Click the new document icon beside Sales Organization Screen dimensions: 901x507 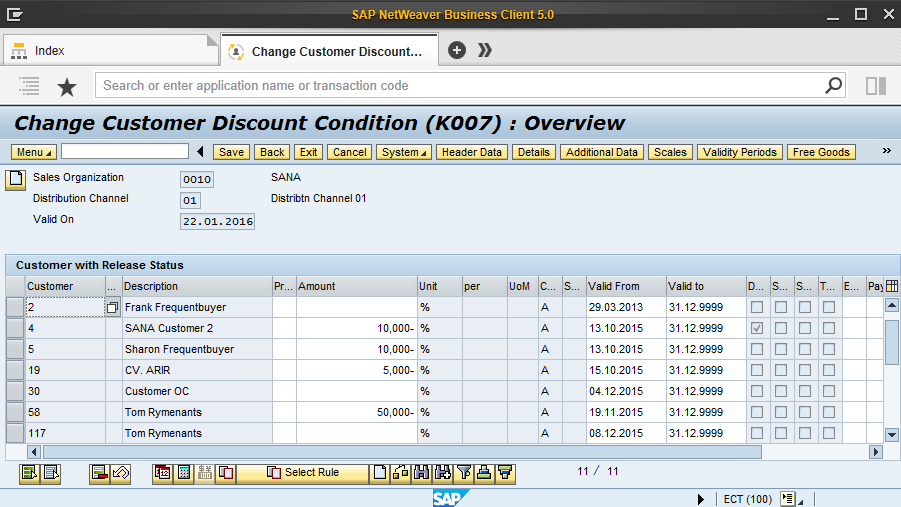tap(16, 179)
